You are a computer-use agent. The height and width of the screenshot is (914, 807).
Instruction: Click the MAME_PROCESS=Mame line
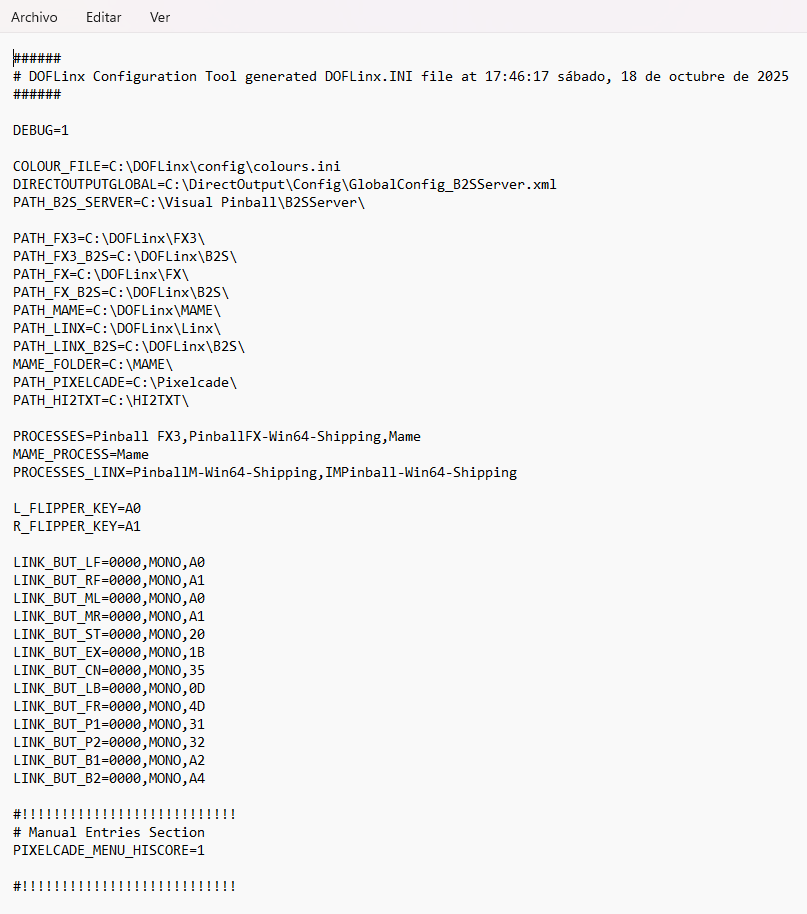pos(81,454)
